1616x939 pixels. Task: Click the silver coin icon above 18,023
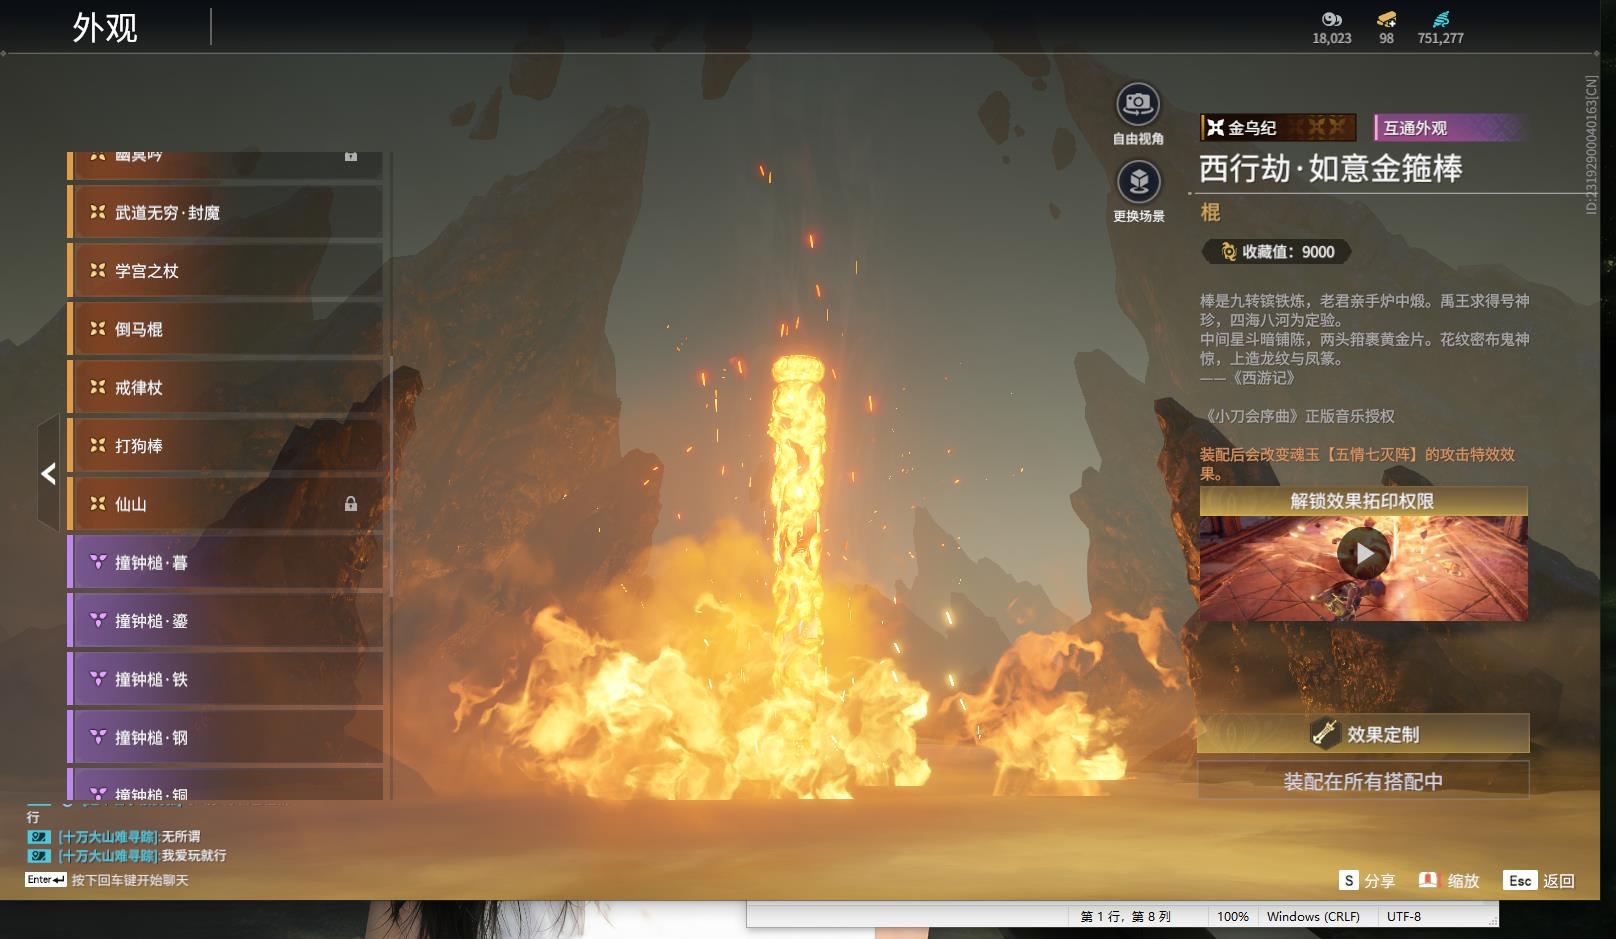[1331, 19]
